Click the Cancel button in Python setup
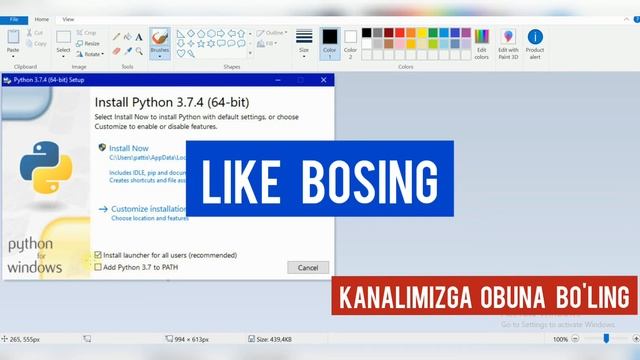 308,268
